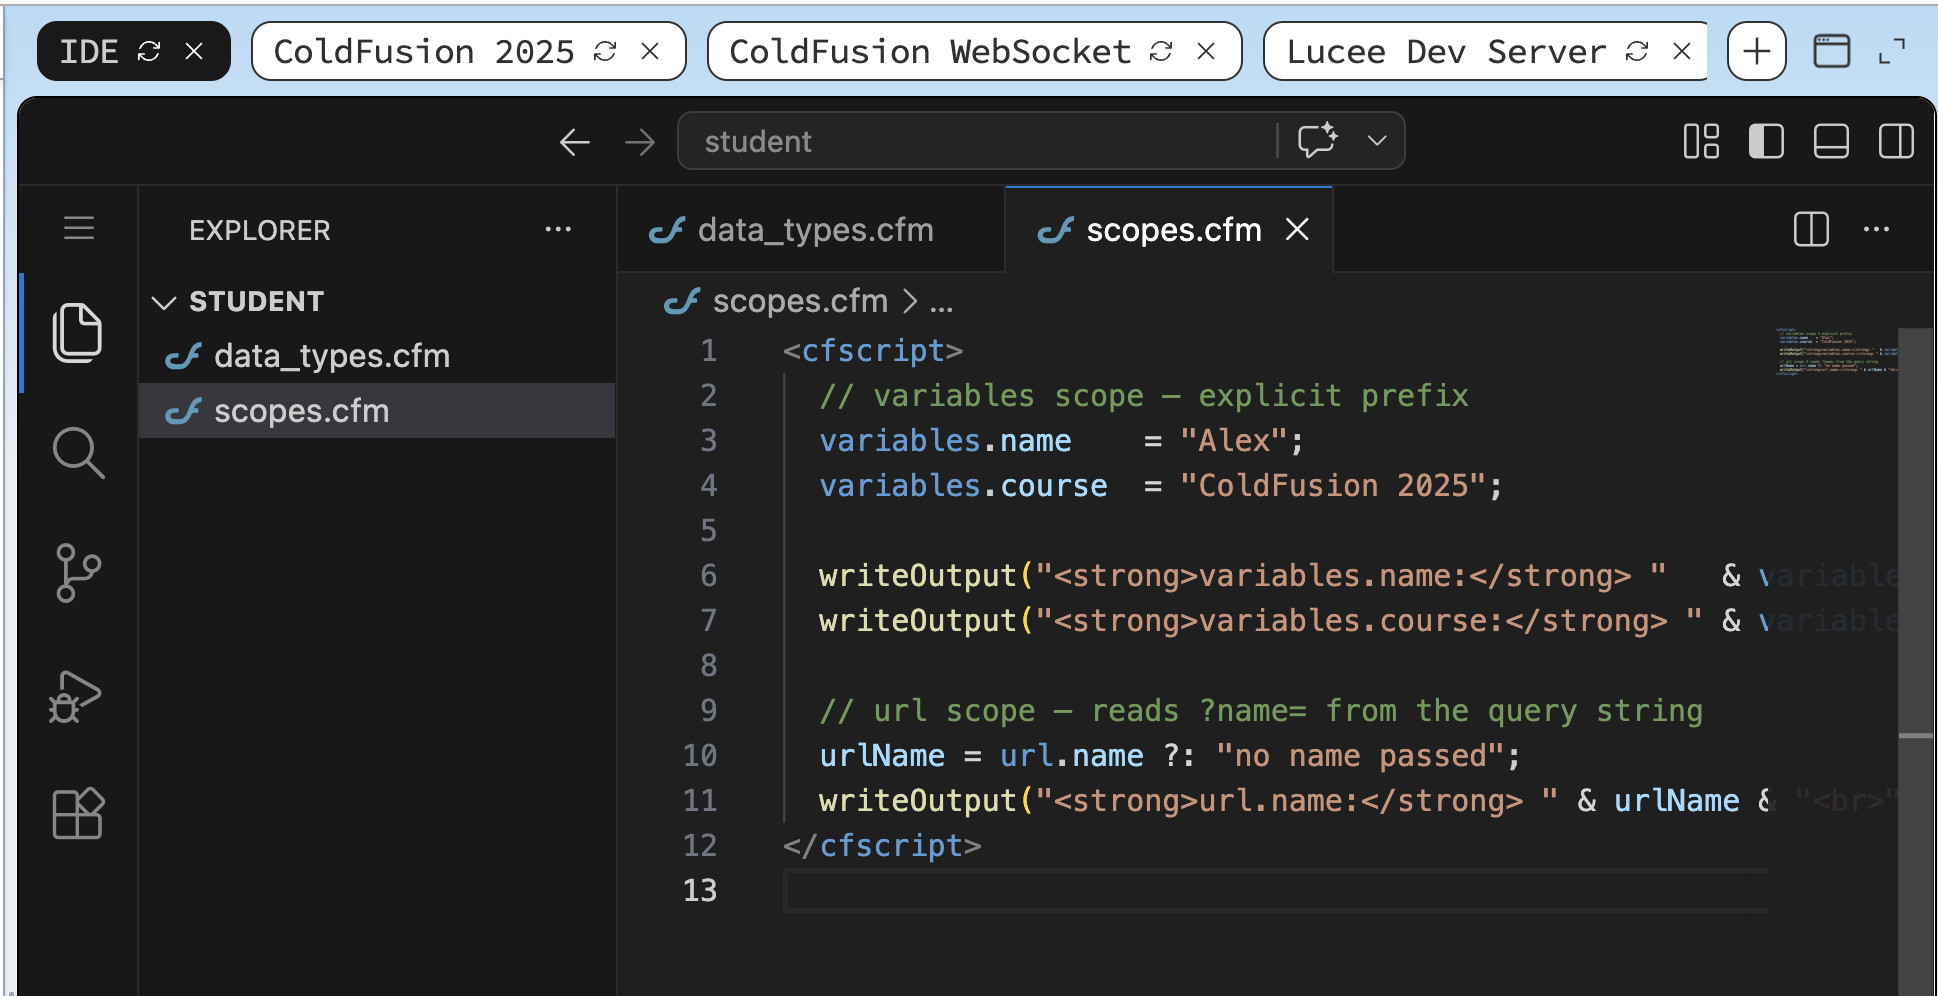Go back with the left arrow

[x=575, y=142]
